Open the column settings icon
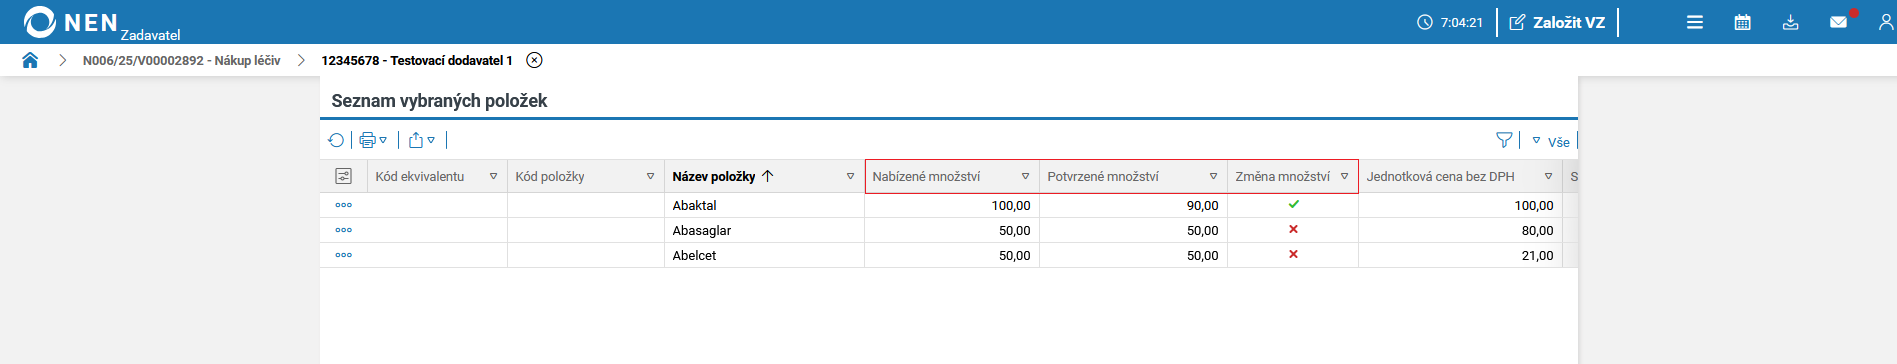The width and height of the screenshot is (1897, 364). [x=344, y=176]
